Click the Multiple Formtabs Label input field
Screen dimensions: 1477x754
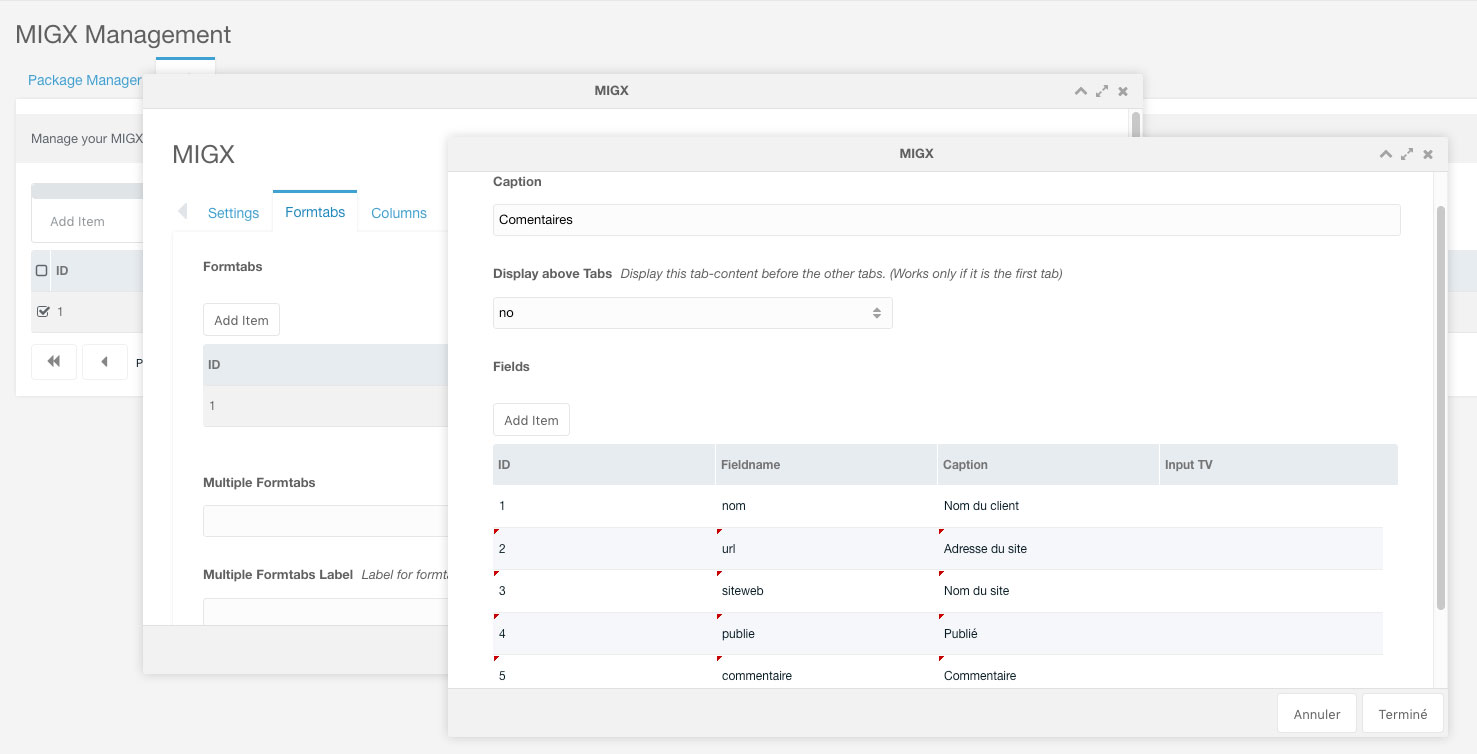point(326,612)
